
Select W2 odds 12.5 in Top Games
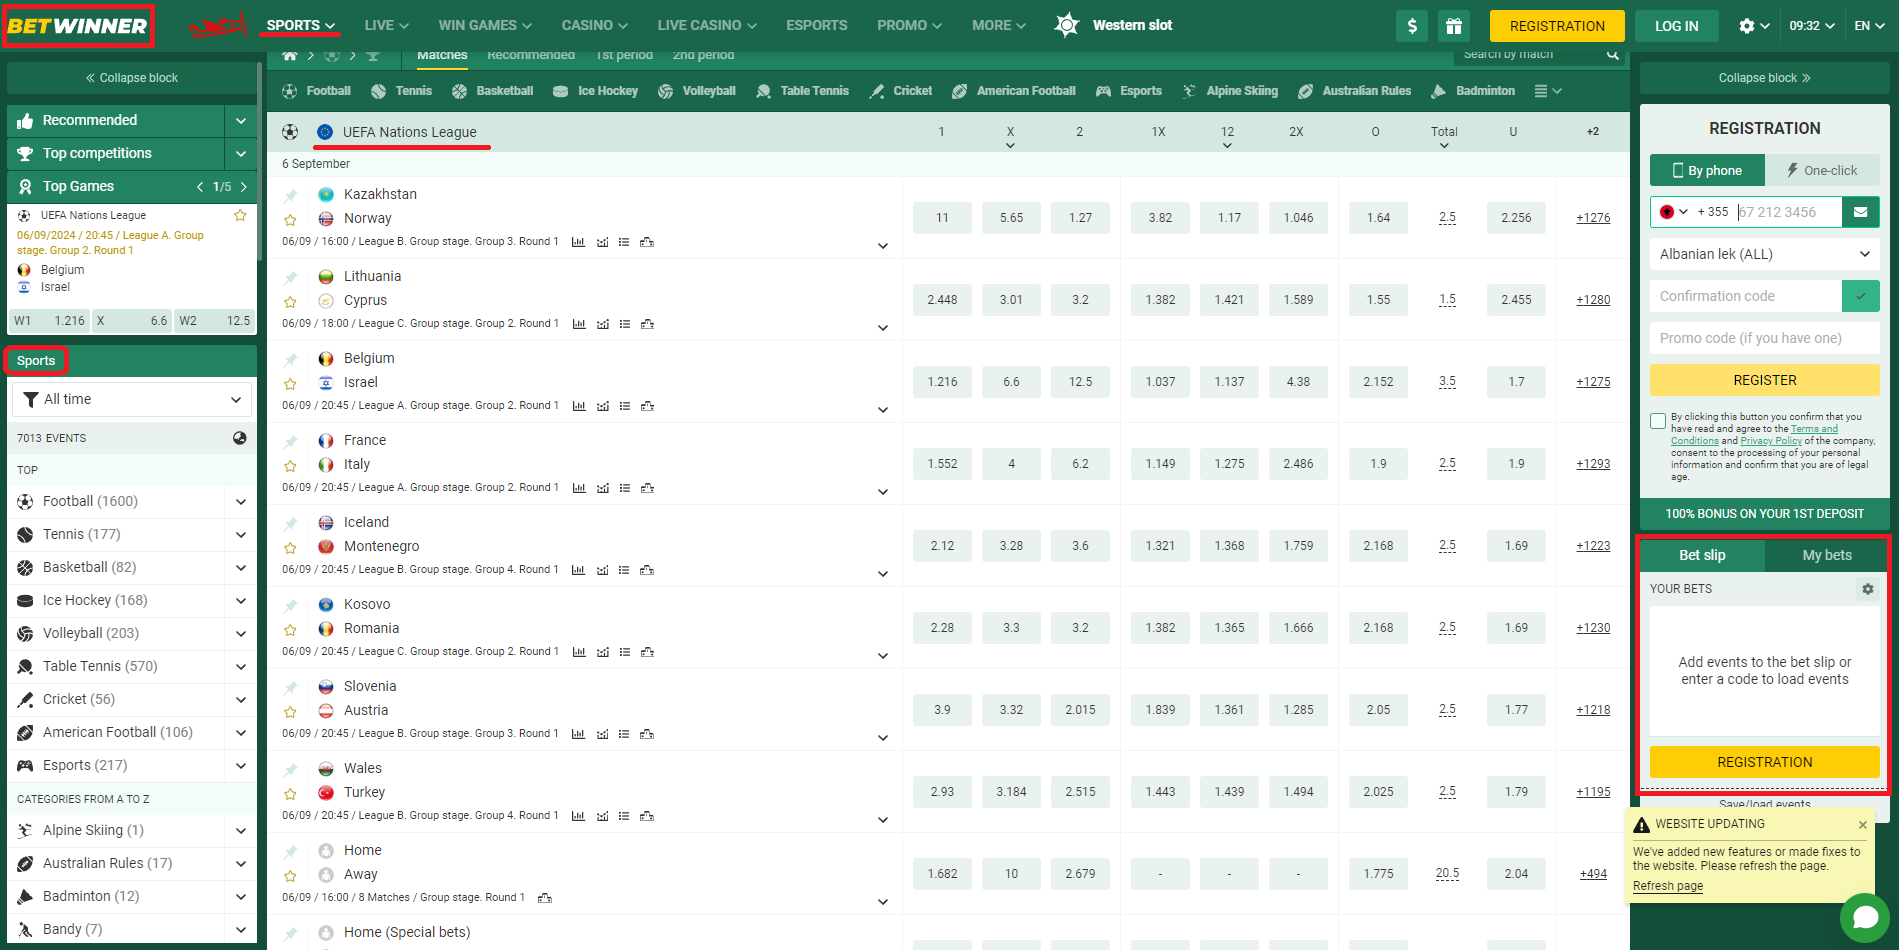(215, 321)
